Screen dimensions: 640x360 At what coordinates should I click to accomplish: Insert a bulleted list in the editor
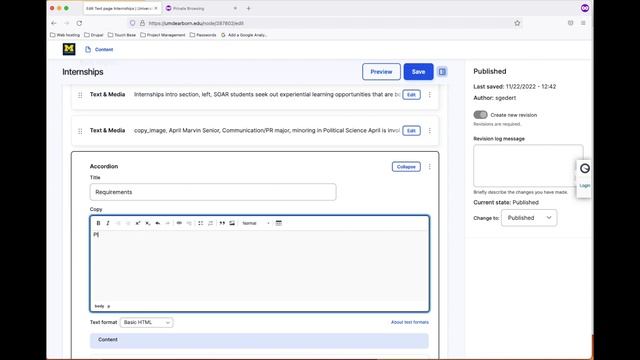[200, 223]
